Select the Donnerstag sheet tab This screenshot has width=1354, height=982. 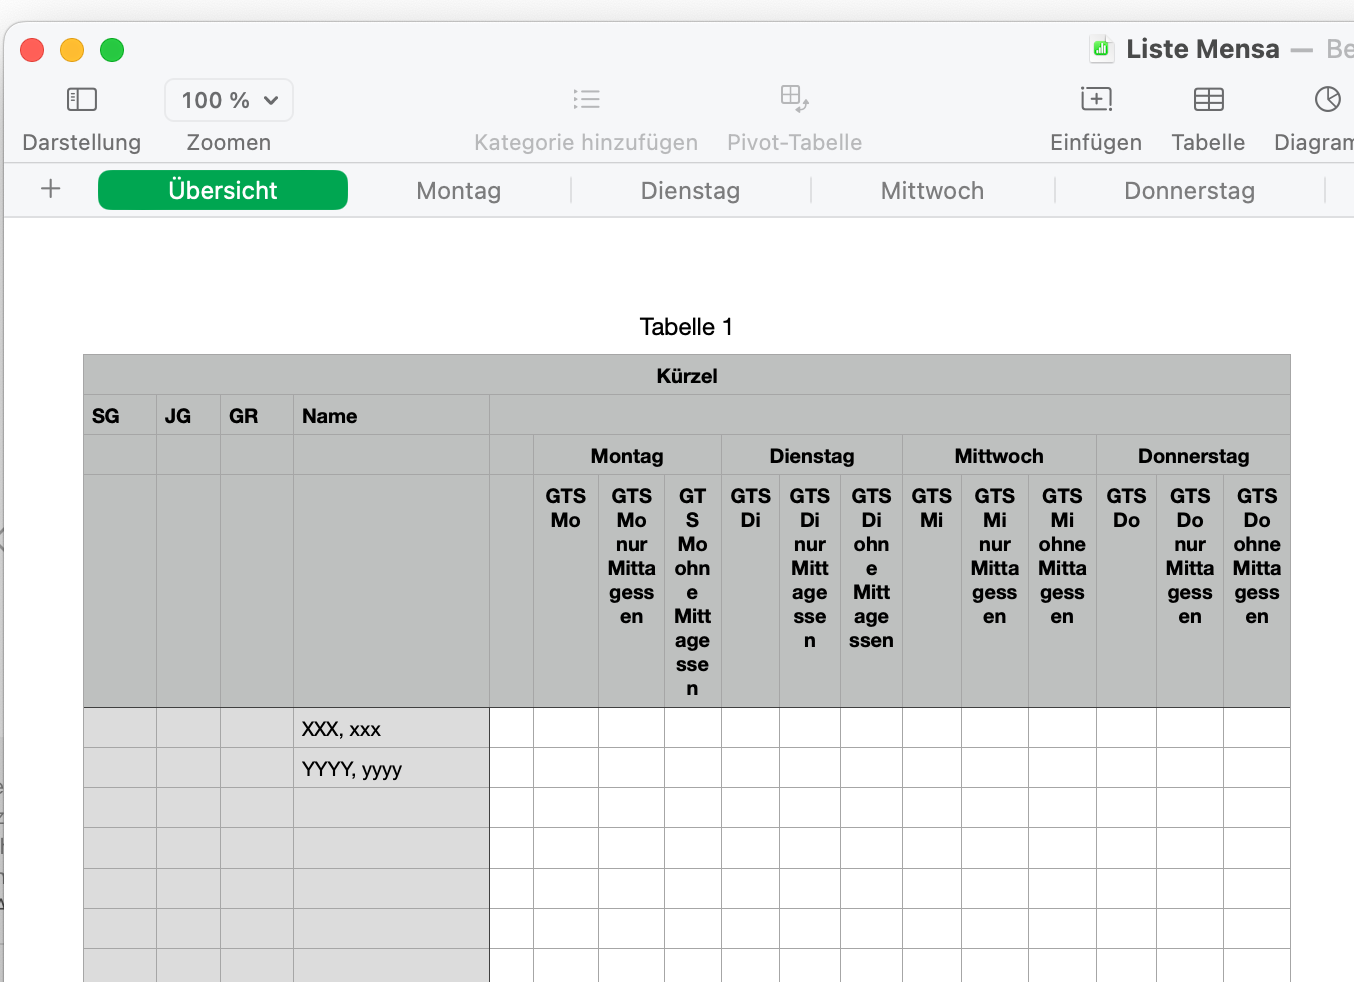1189,191
